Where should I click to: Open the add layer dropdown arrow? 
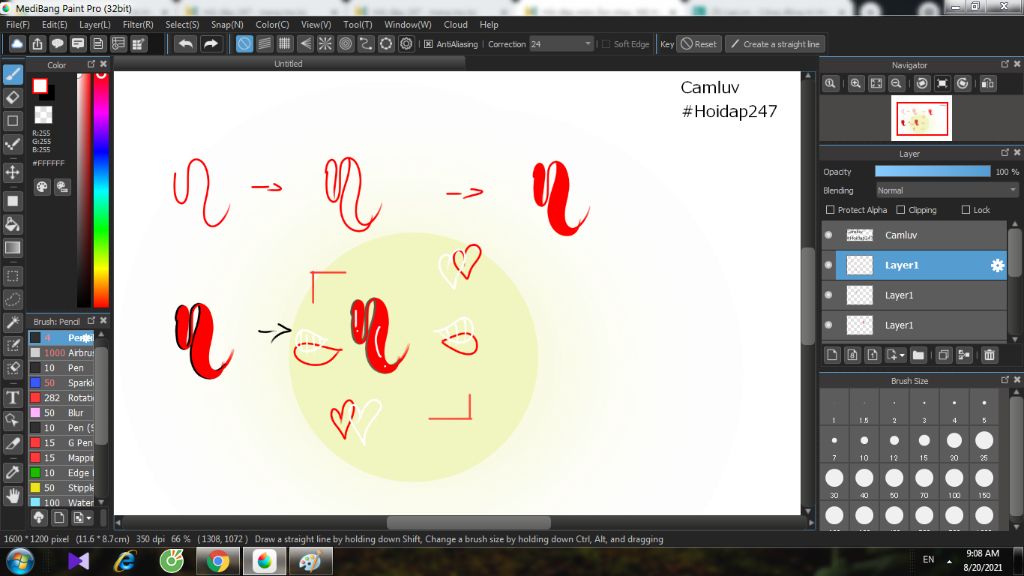(x=902, y=355)
